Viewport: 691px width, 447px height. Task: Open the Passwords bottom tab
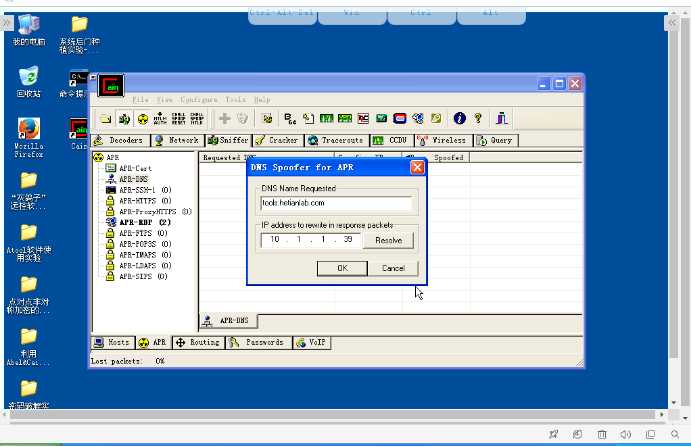[x=258, y=343]
